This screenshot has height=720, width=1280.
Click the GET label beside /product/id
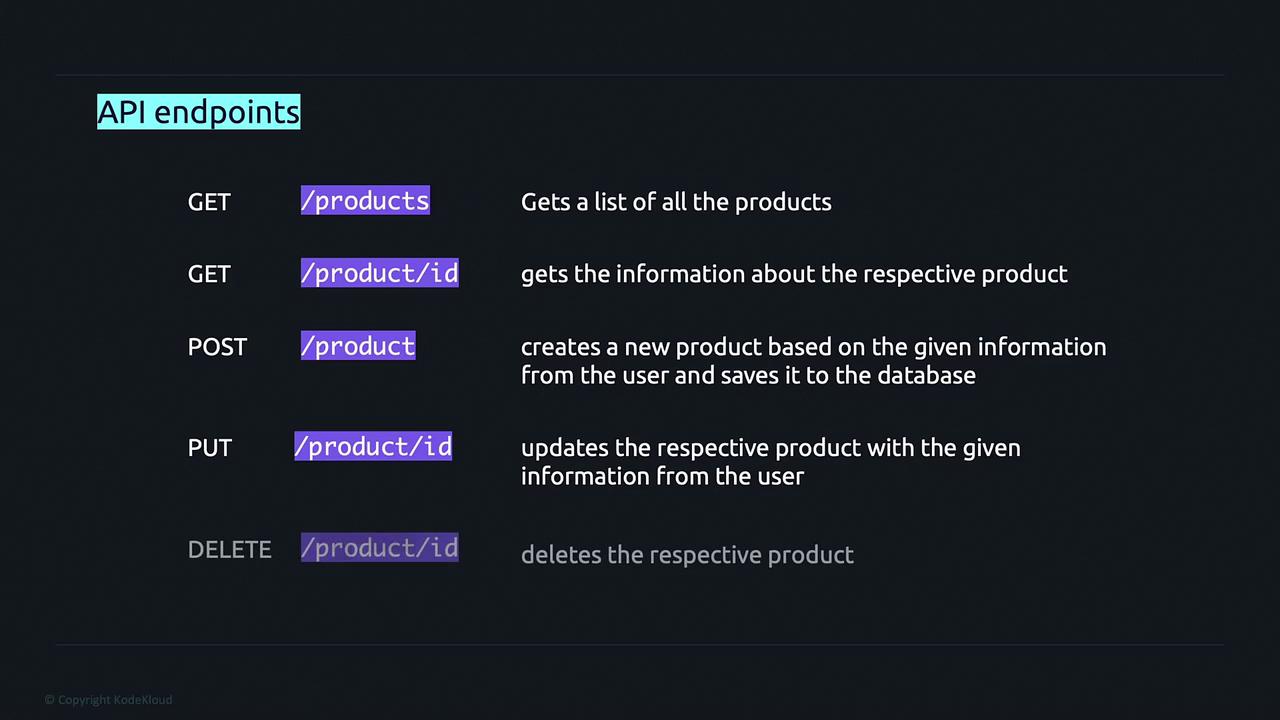tap(209, 274)
